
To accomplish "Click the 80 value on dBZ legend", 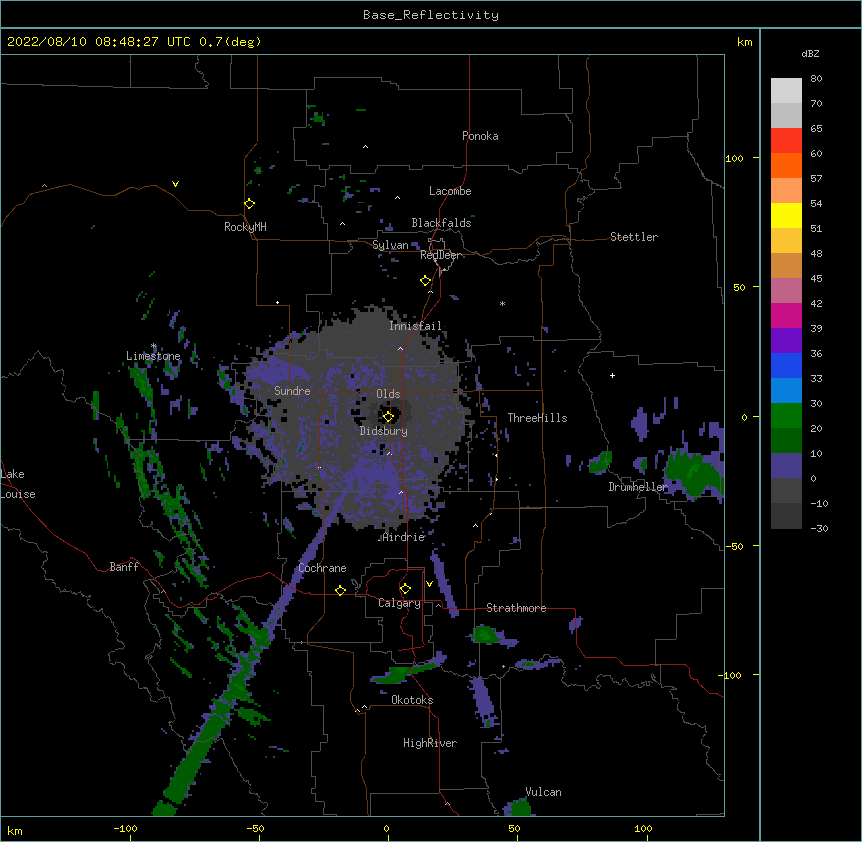I will (816, 79).
